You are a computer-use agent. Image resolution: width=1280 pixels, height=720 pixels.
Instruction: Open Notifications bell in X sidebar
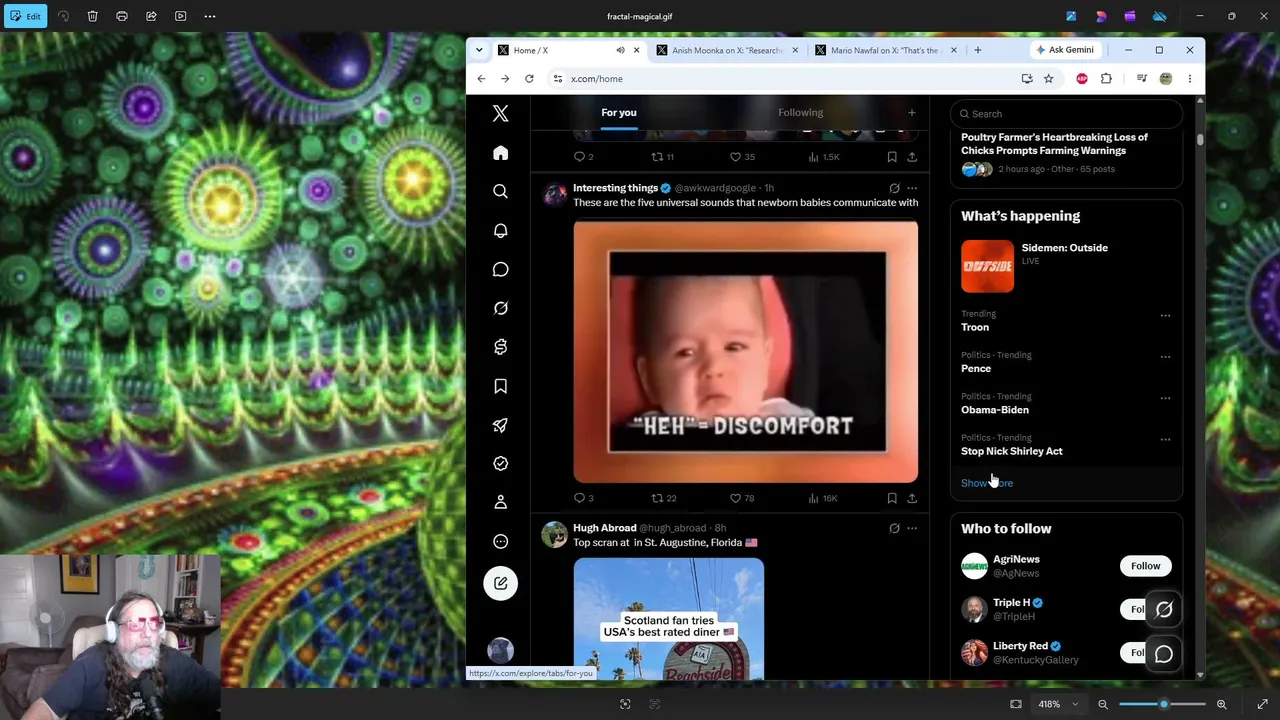(x=500, y=230)
